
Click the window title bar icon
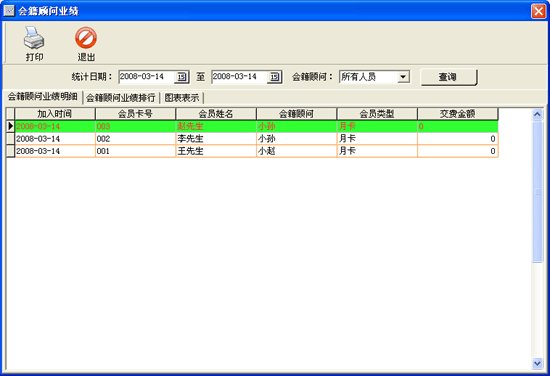pyautogui.click(x=9, y=11)
